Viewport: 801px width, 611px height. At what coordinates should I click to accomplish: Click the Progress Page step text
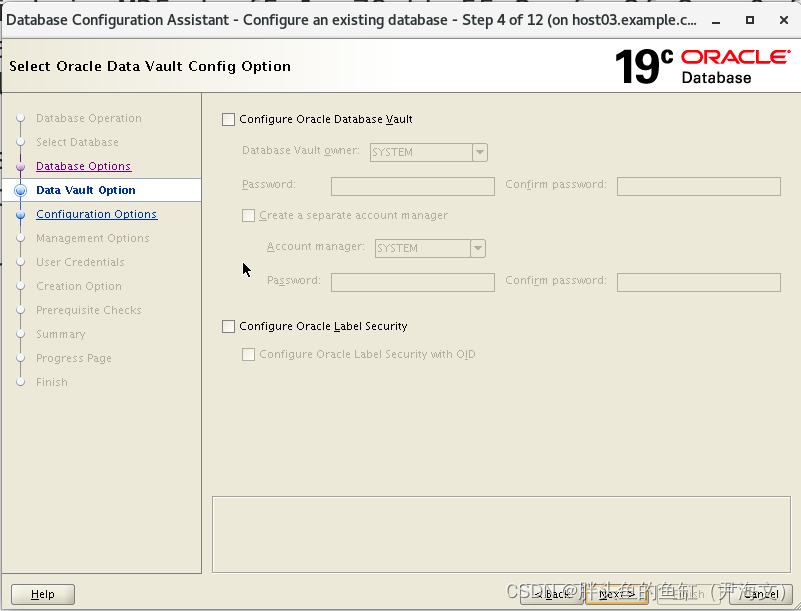74,358
